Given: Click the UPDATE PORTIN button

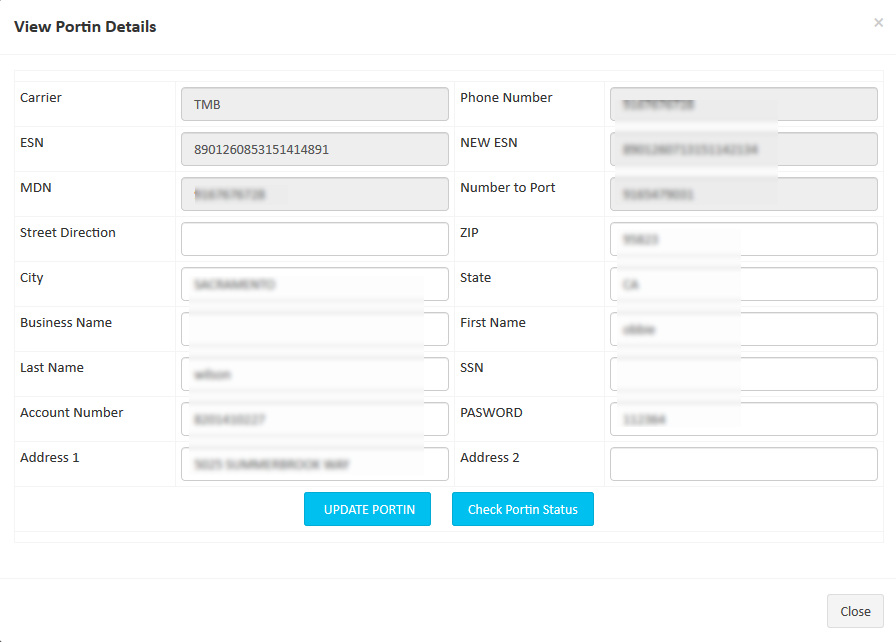Looking at the screenshot, I should (367, 509).
